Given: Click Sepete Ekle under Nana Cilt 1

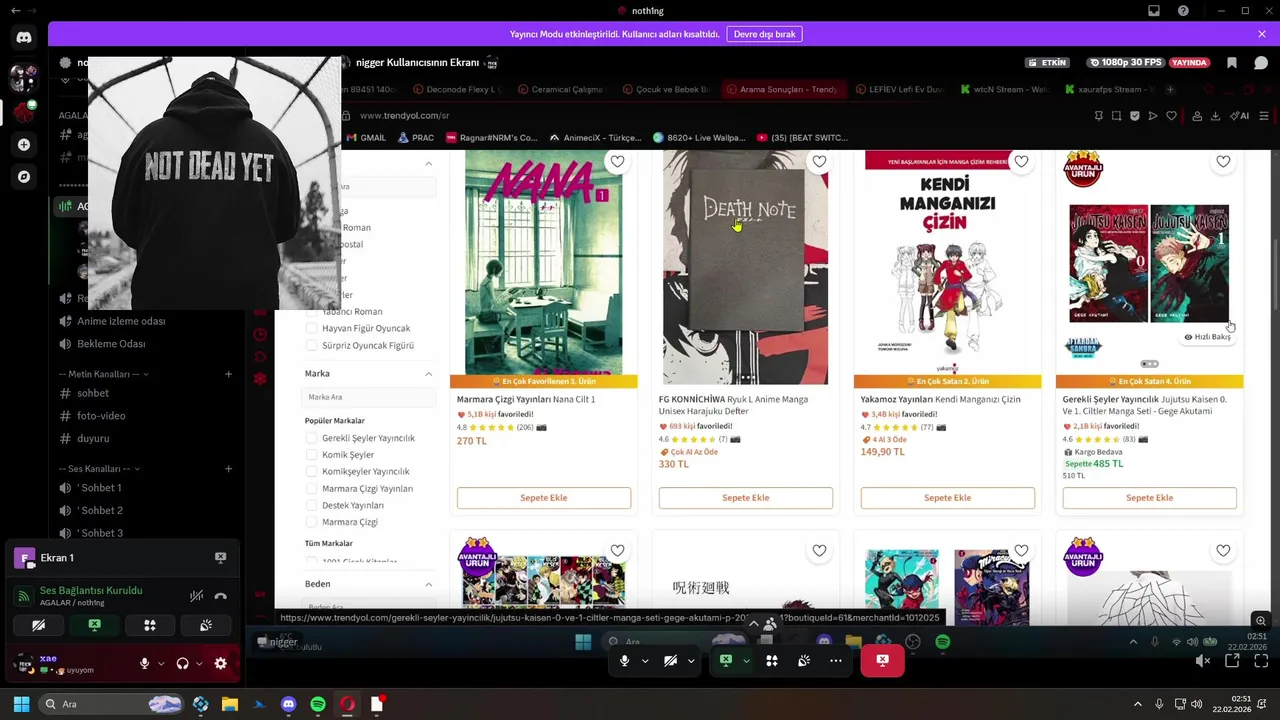Looking at the screenshot, I should pyautogui.click(x=544, y=498).
